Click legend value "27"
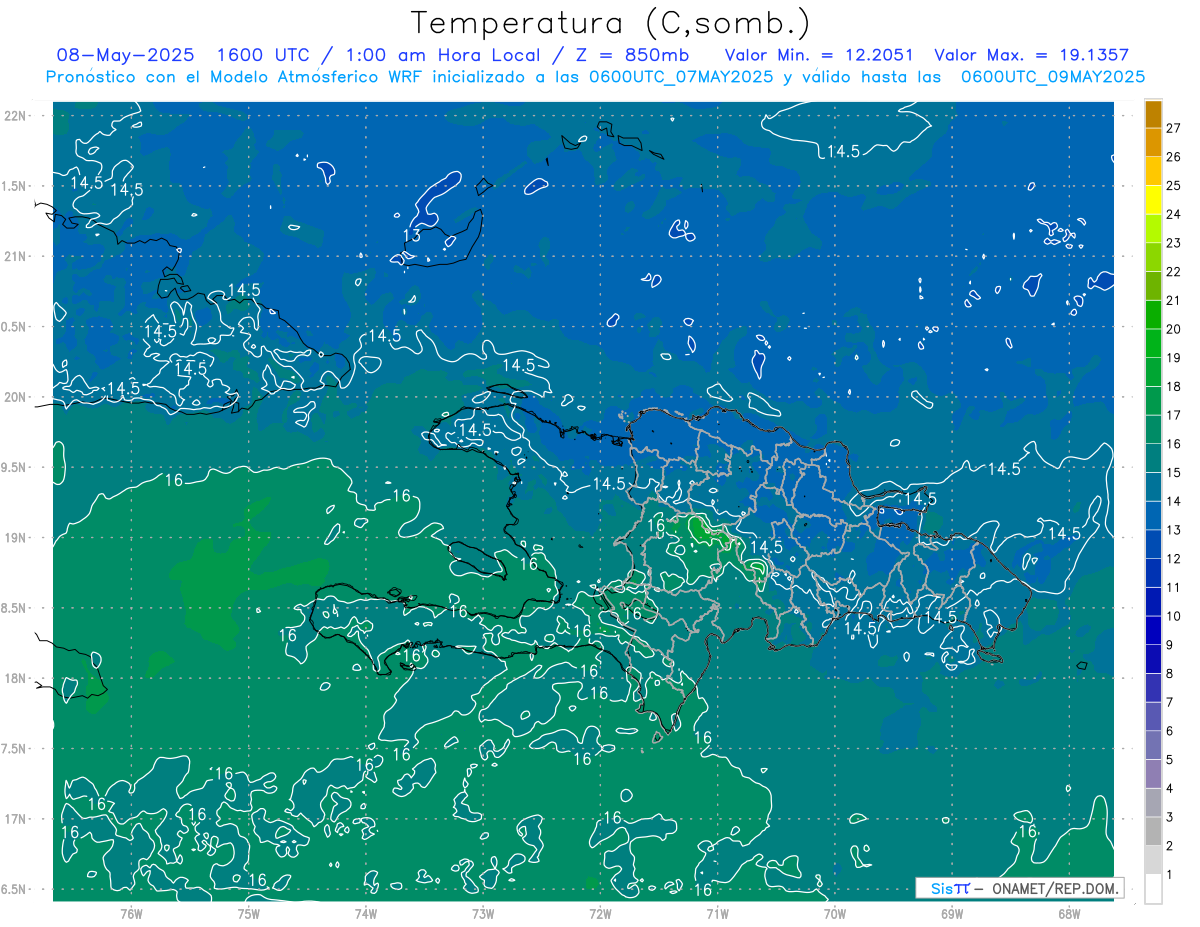1200x927 pixels. point(1174,128)
